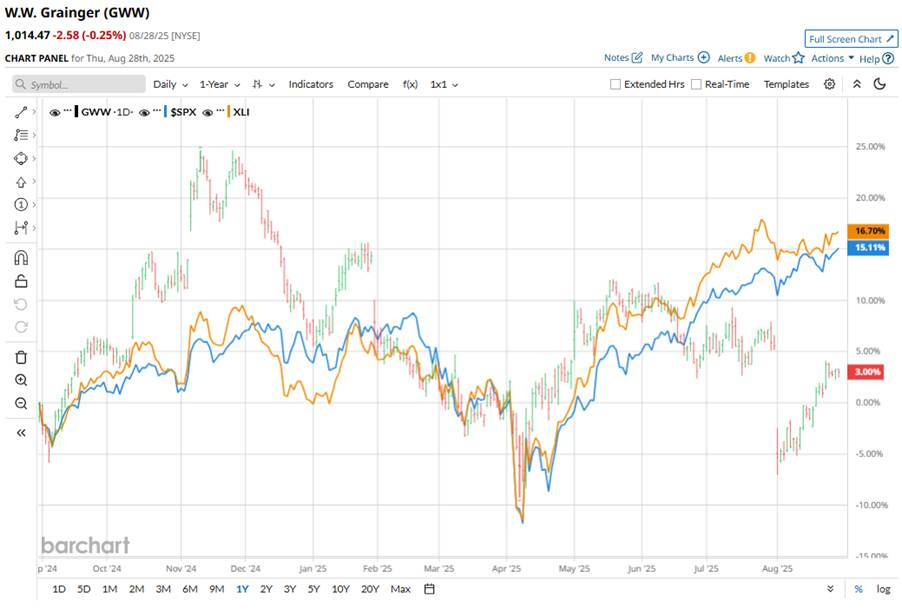Collapse the left drawing toolbar
This screenshot has height=609, width=902.
(21, 433)
